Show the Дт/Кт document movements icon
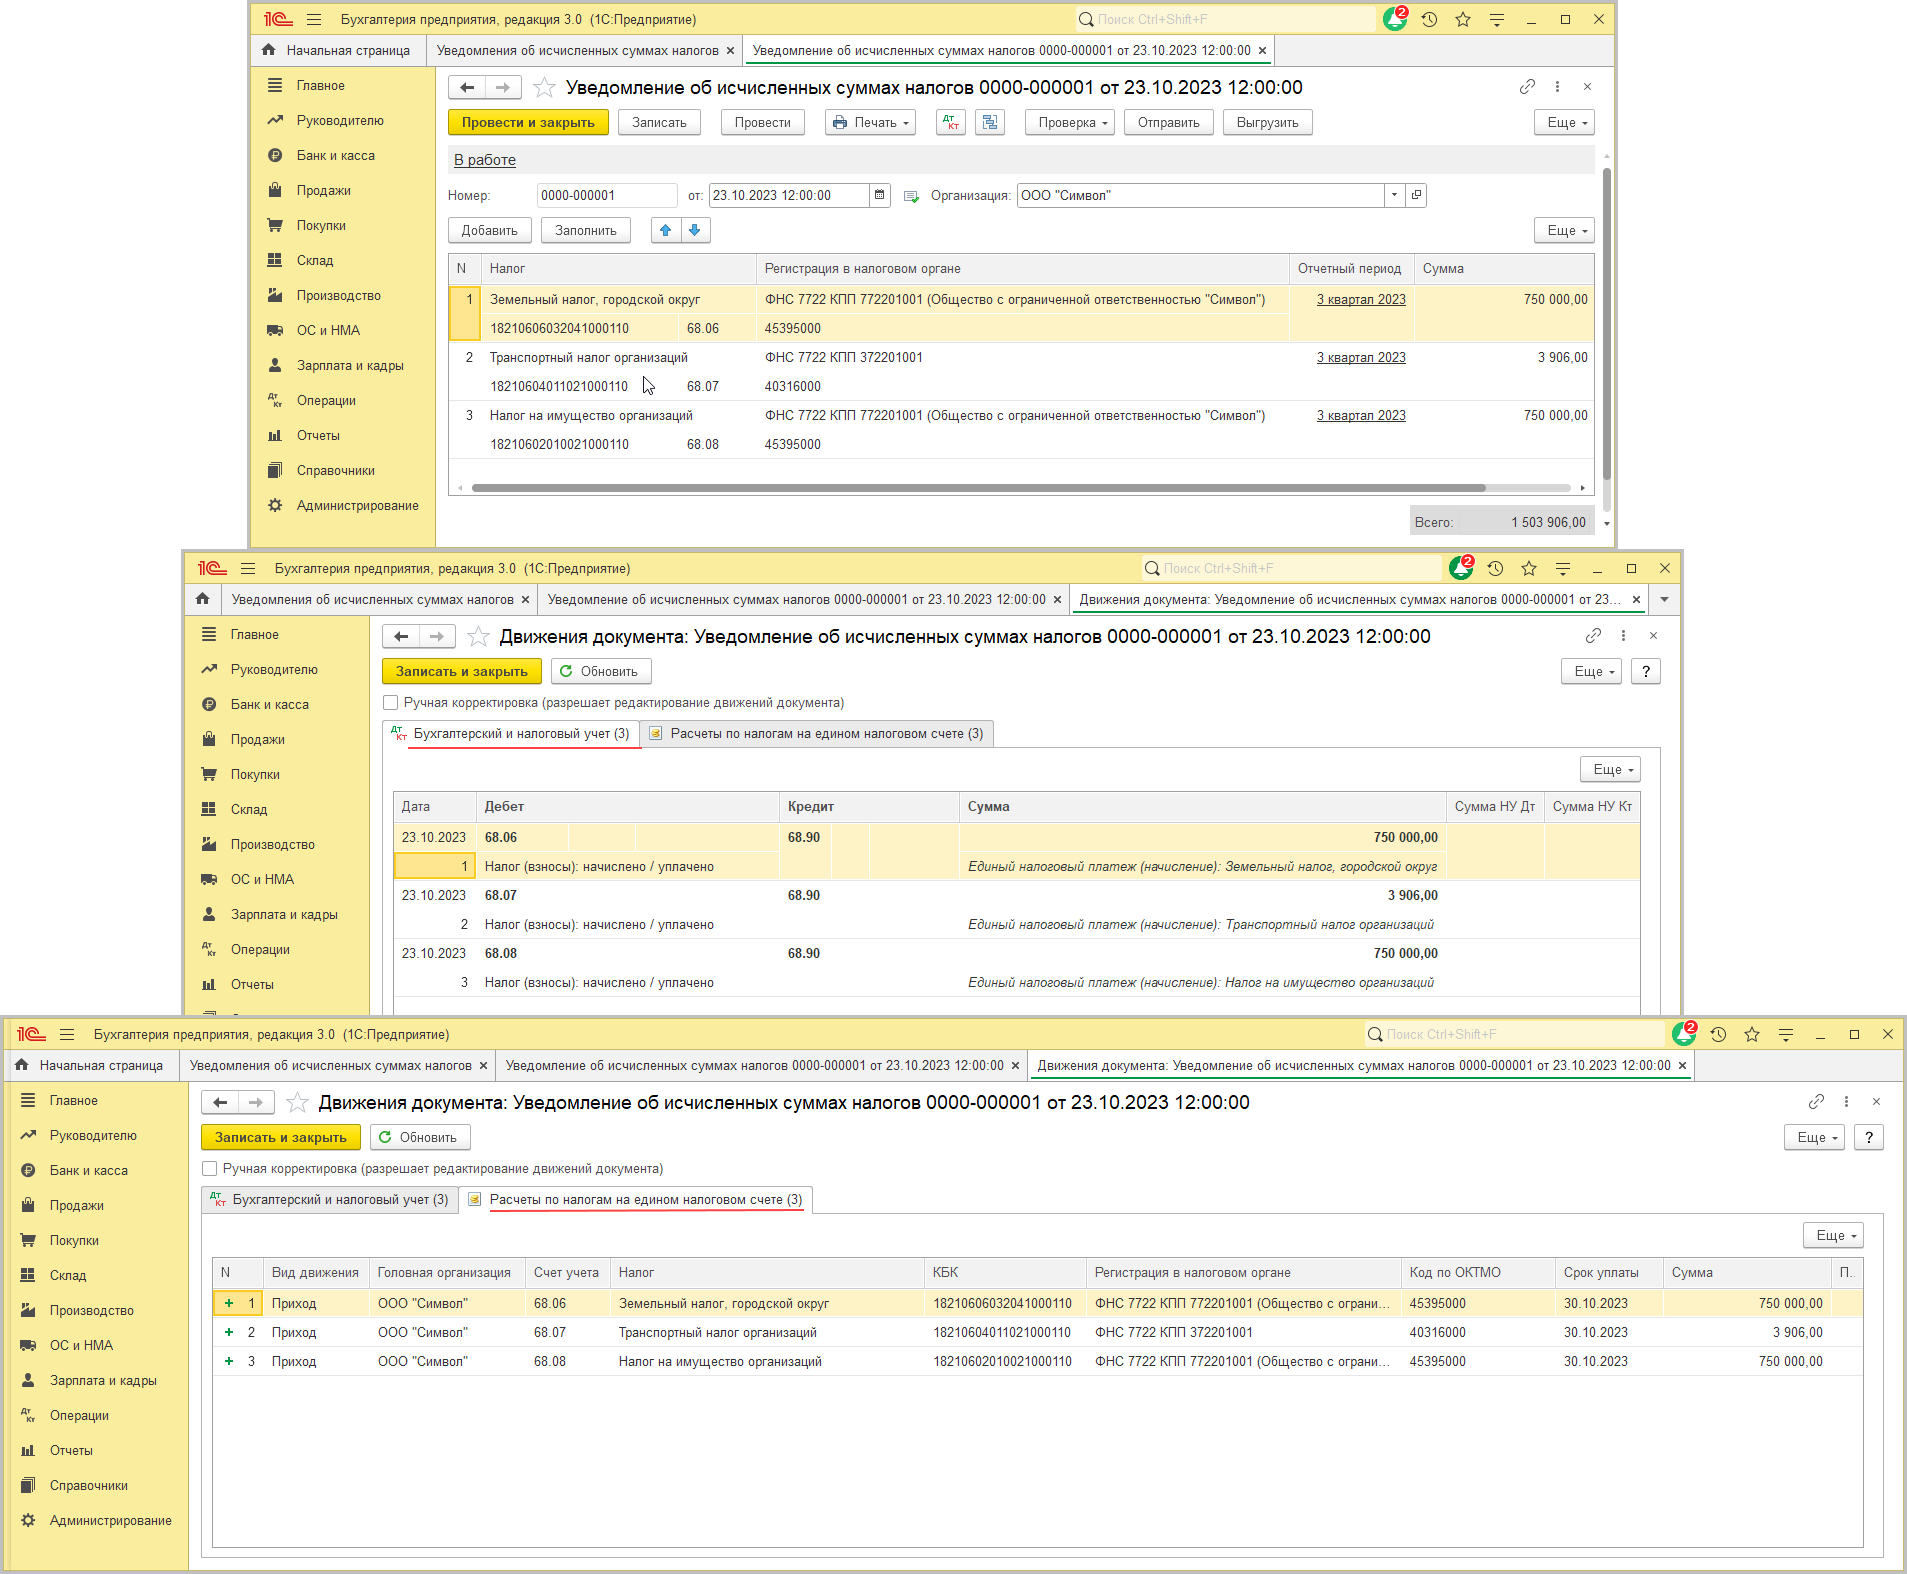 [951, 123]
